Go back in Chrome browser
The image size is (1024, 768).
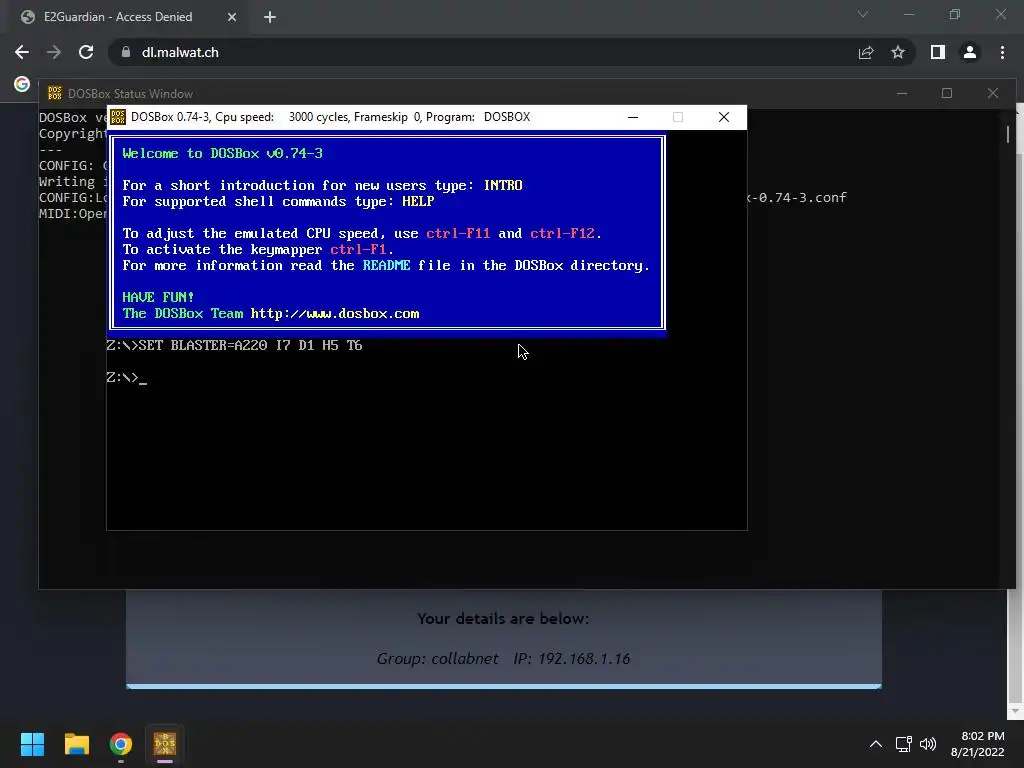(x=22, y=52)
